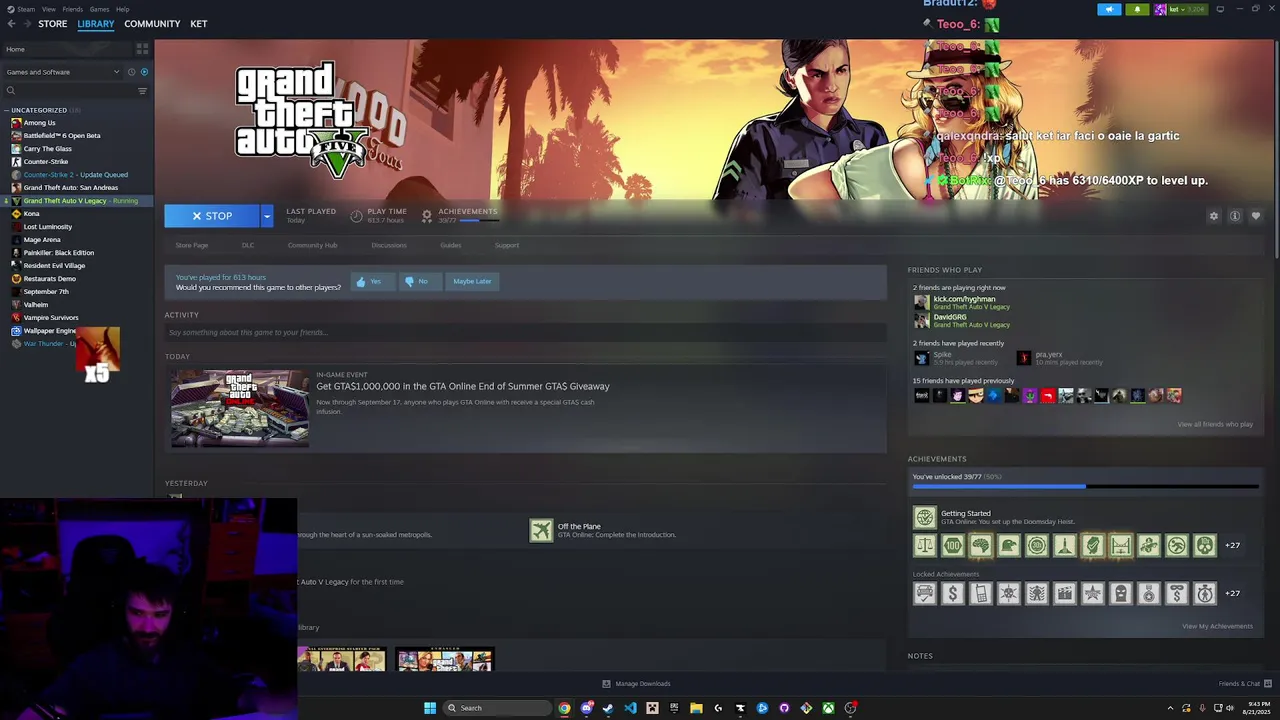The height and width of the screenshot is (720, 1280).
Task: Choose Maybe Later on the recommendation prompt
Action: click(x=472, y=281)
